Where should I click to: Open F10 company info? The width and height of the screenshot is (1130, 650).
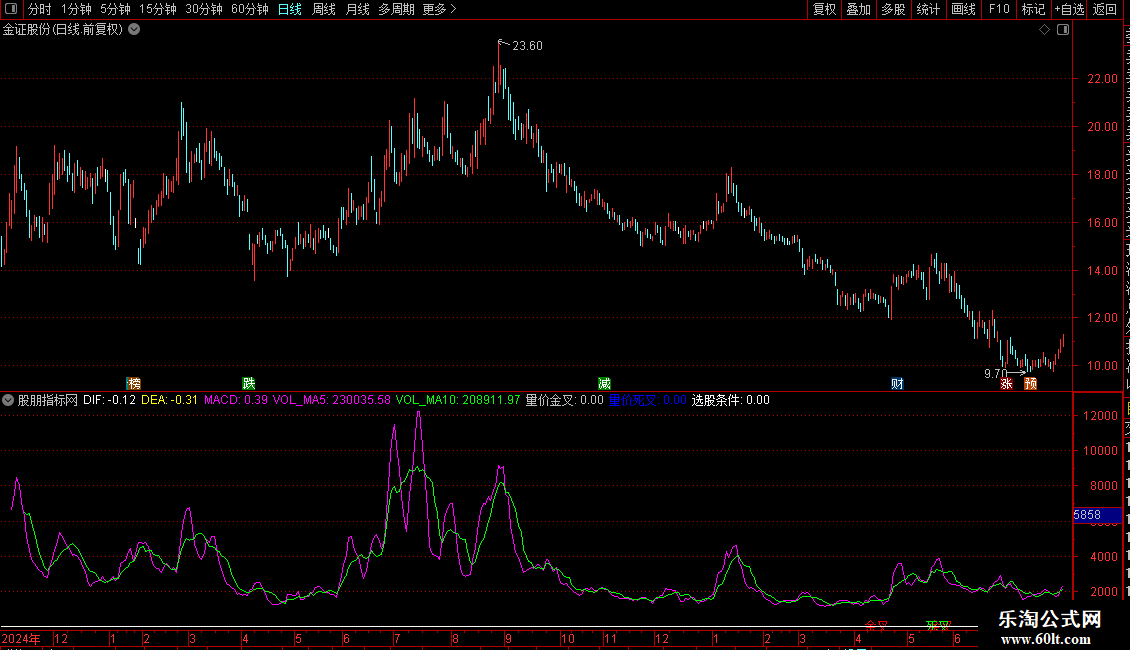pos(999,9)
